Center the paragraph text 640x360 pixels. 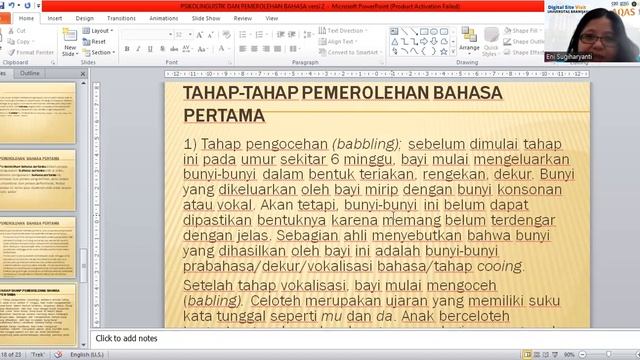point(254,49)
